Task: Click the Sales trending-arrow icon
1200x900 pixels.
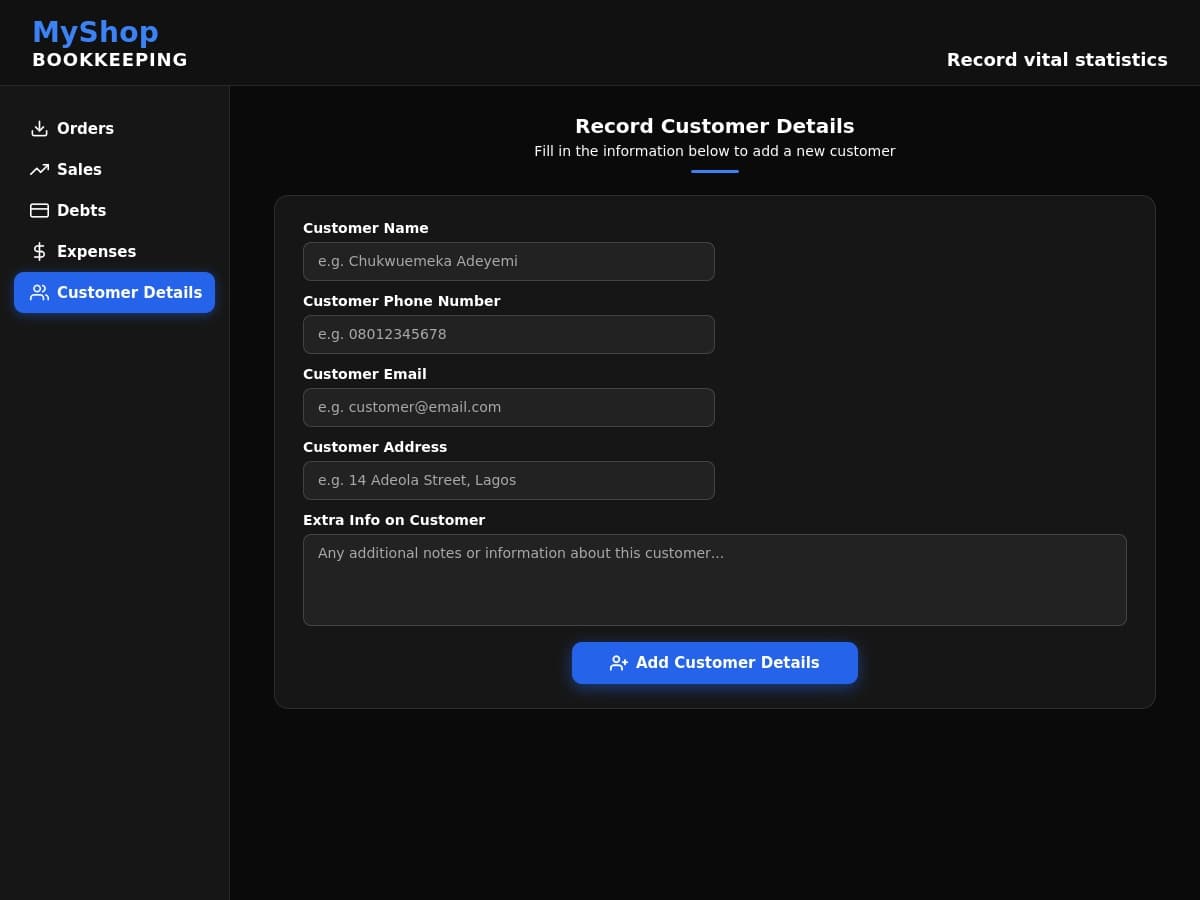Action: coord(39,169)
